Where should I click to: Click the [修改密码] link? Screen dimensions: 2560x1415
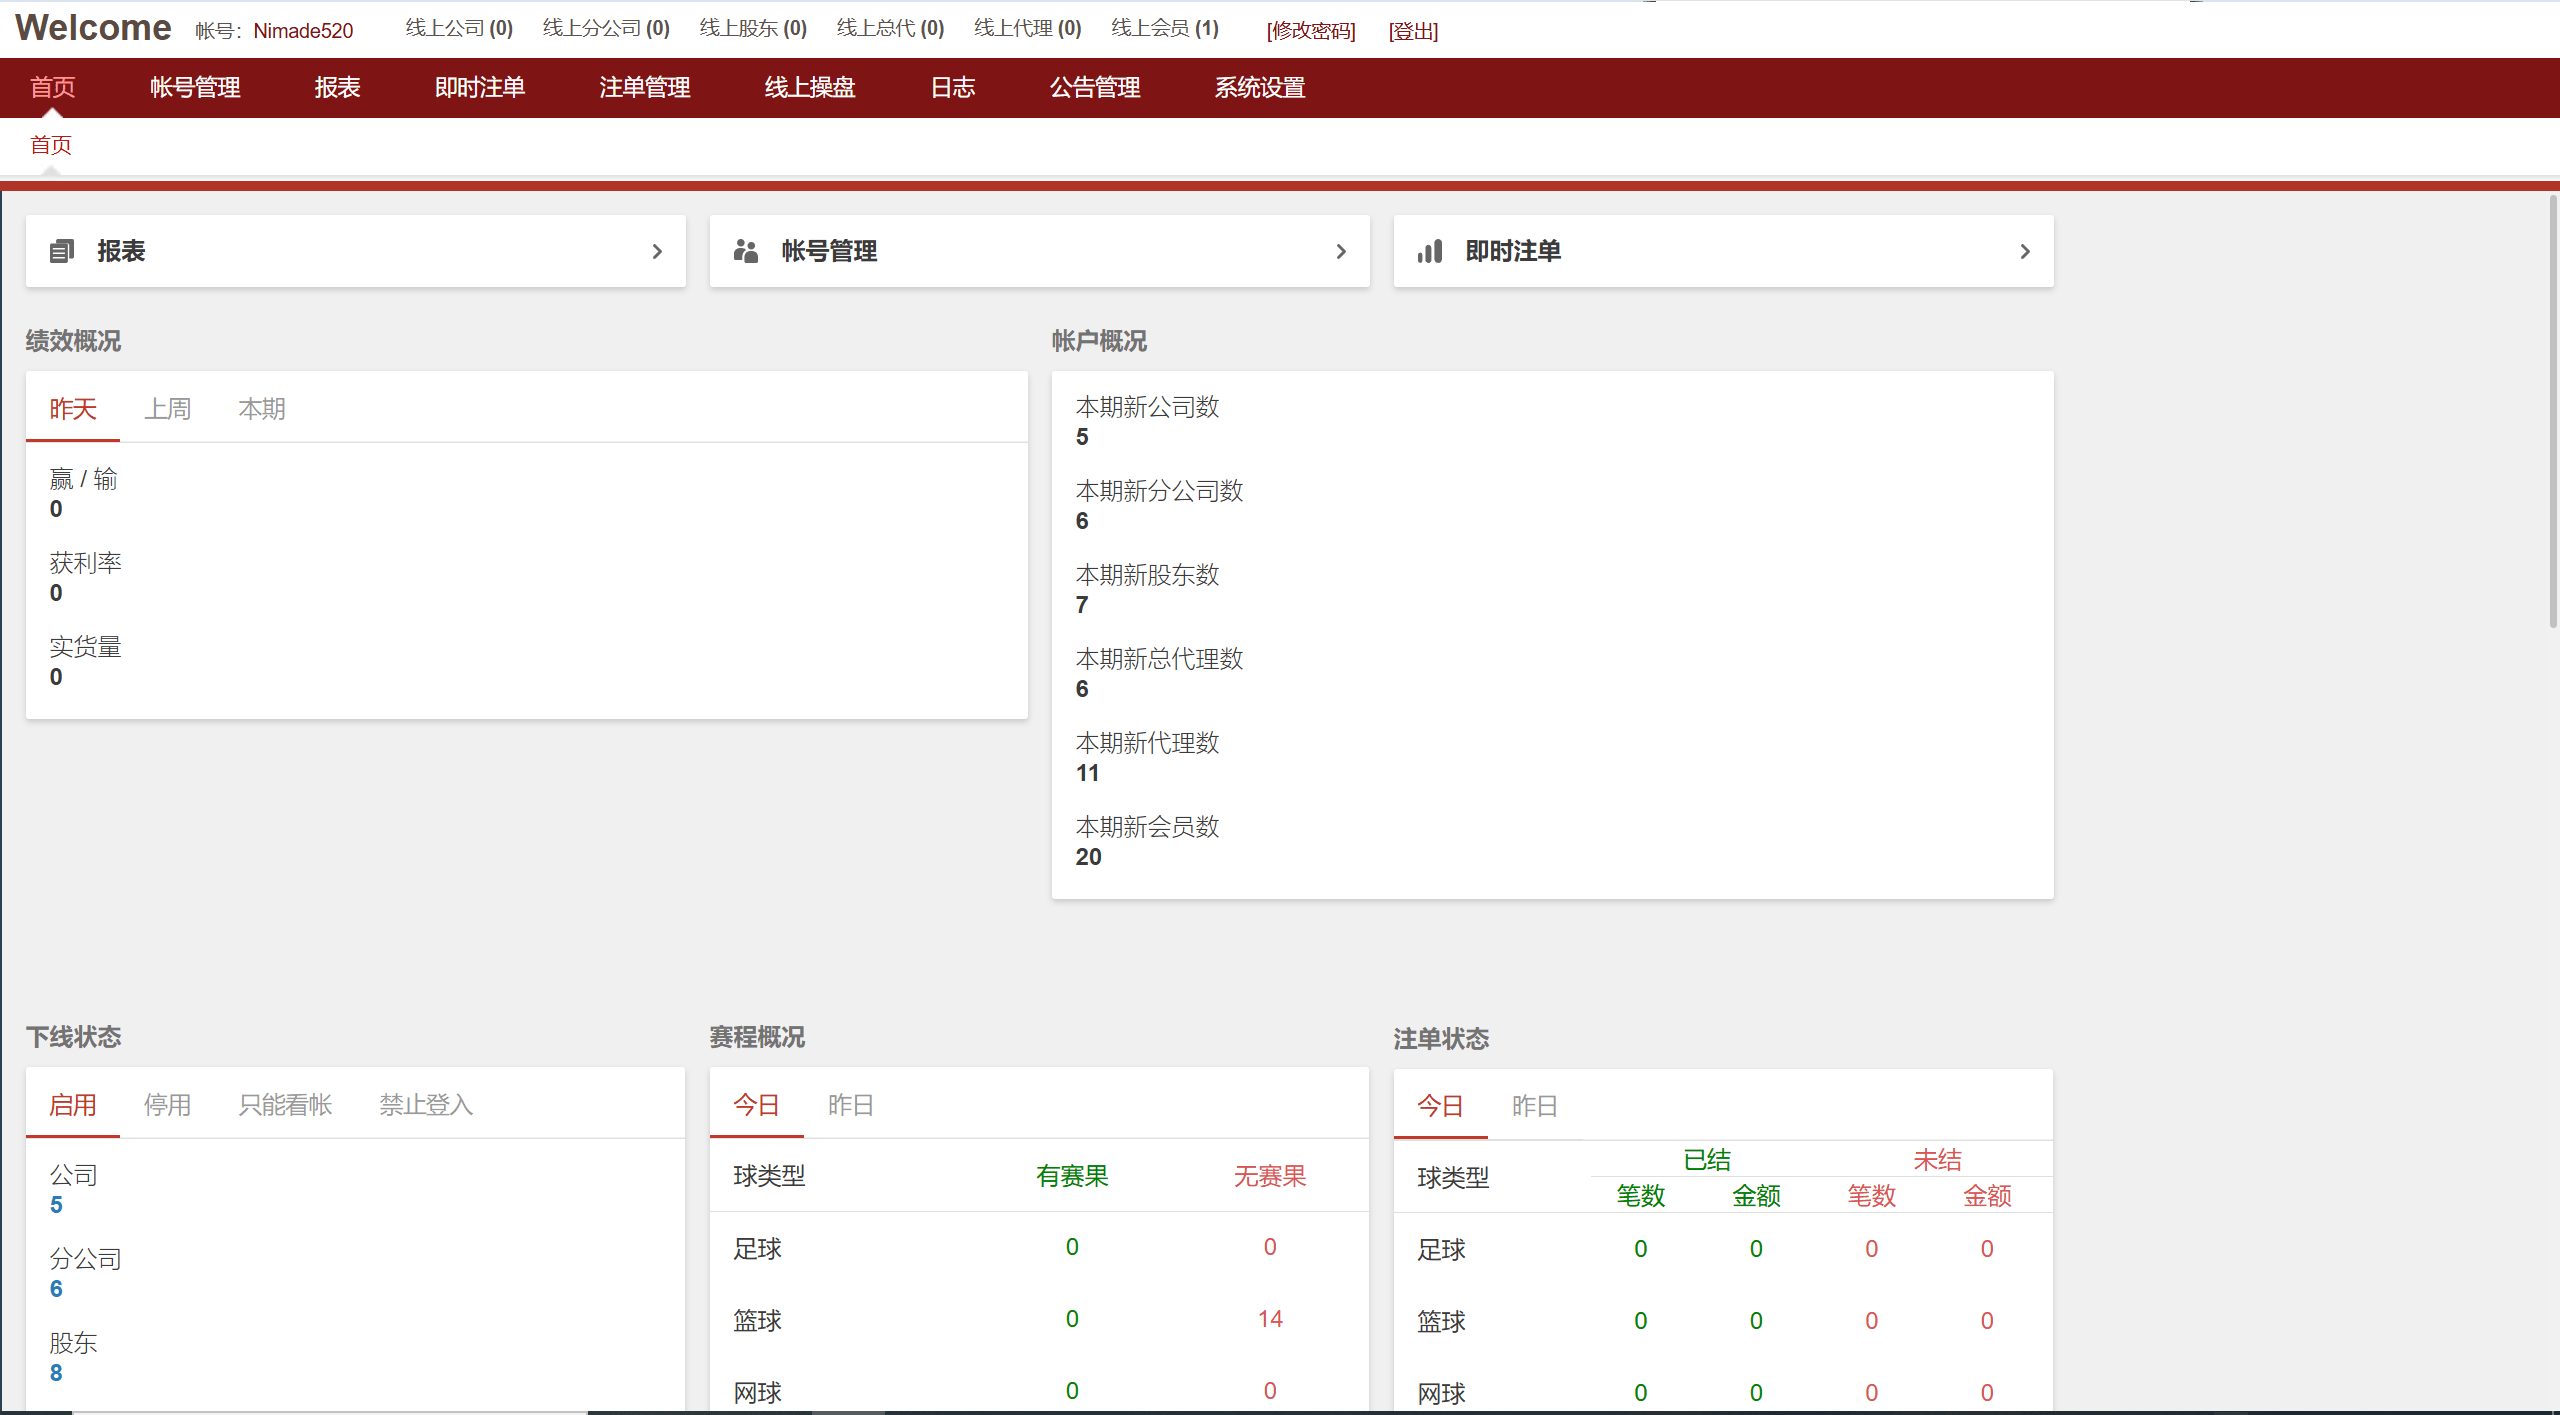1311,31
